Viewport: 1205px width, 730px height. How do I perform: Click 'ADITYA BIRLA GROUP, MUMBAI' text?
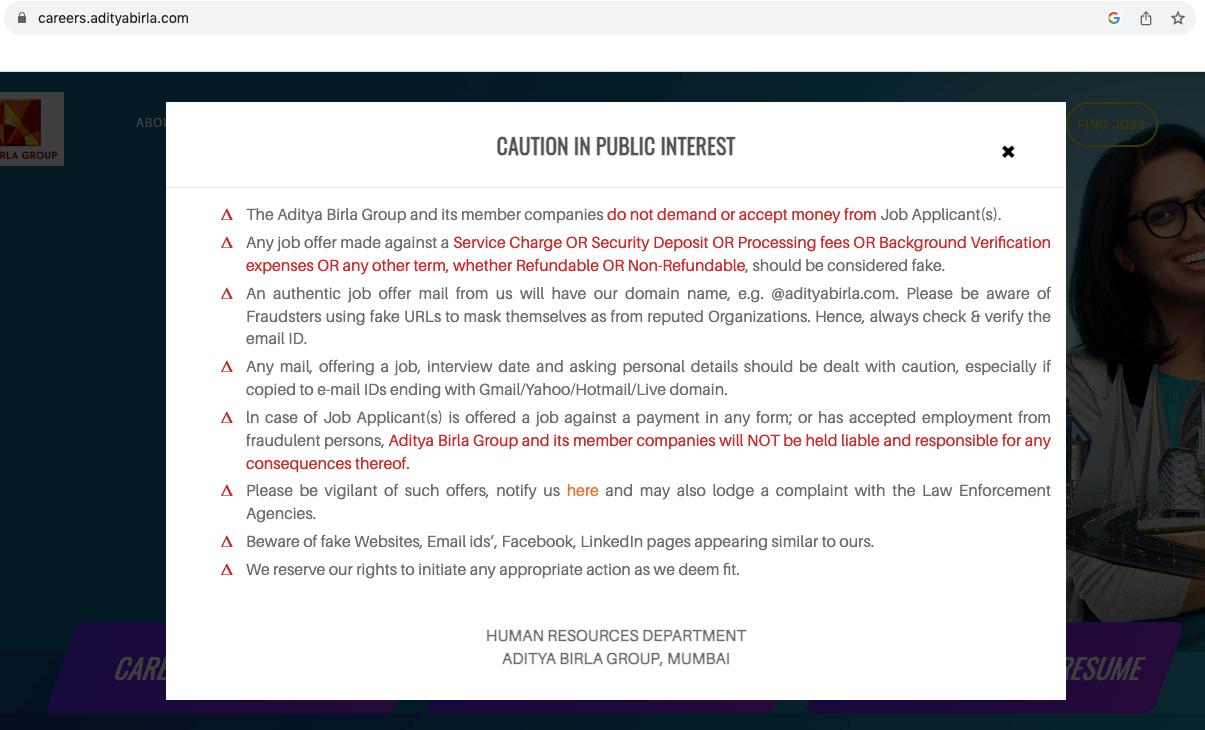coord(616,658)
